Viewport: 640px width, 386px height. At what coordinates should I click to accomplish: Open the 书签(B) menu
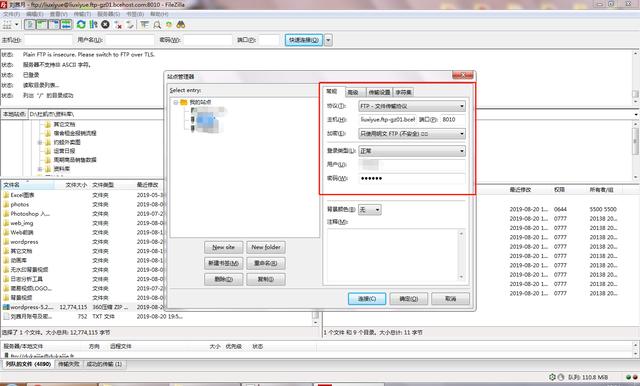point(135,14)
